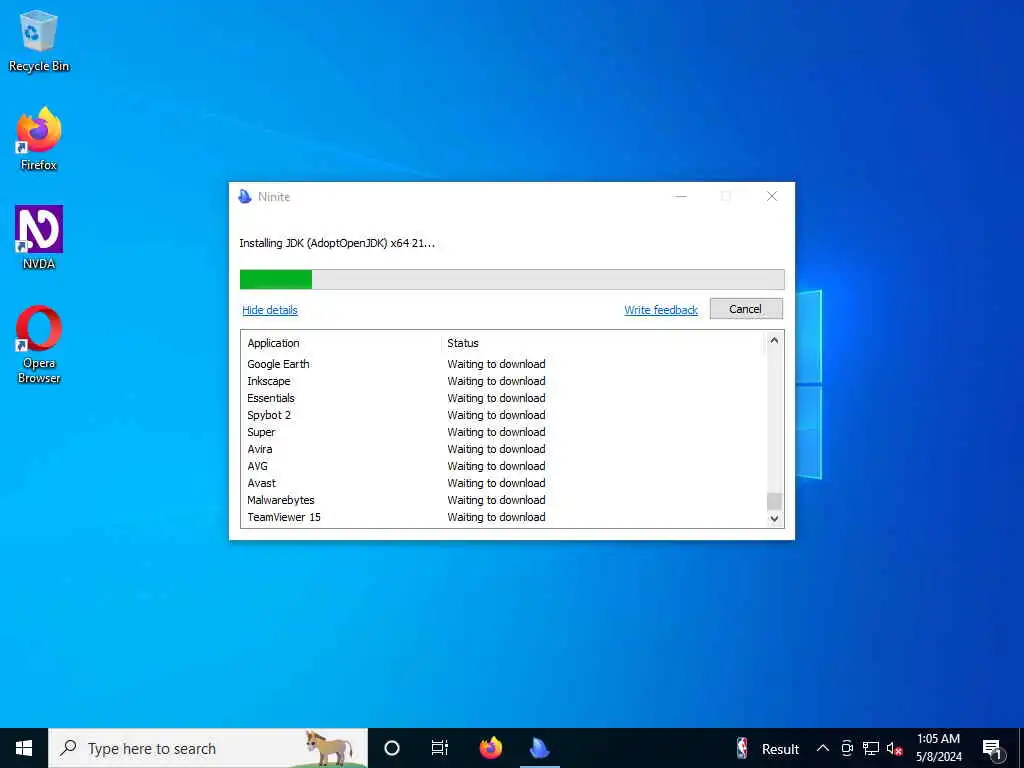1024x768 pixels.
Task: Minimize the Ninite window
Action: (681, 196)
